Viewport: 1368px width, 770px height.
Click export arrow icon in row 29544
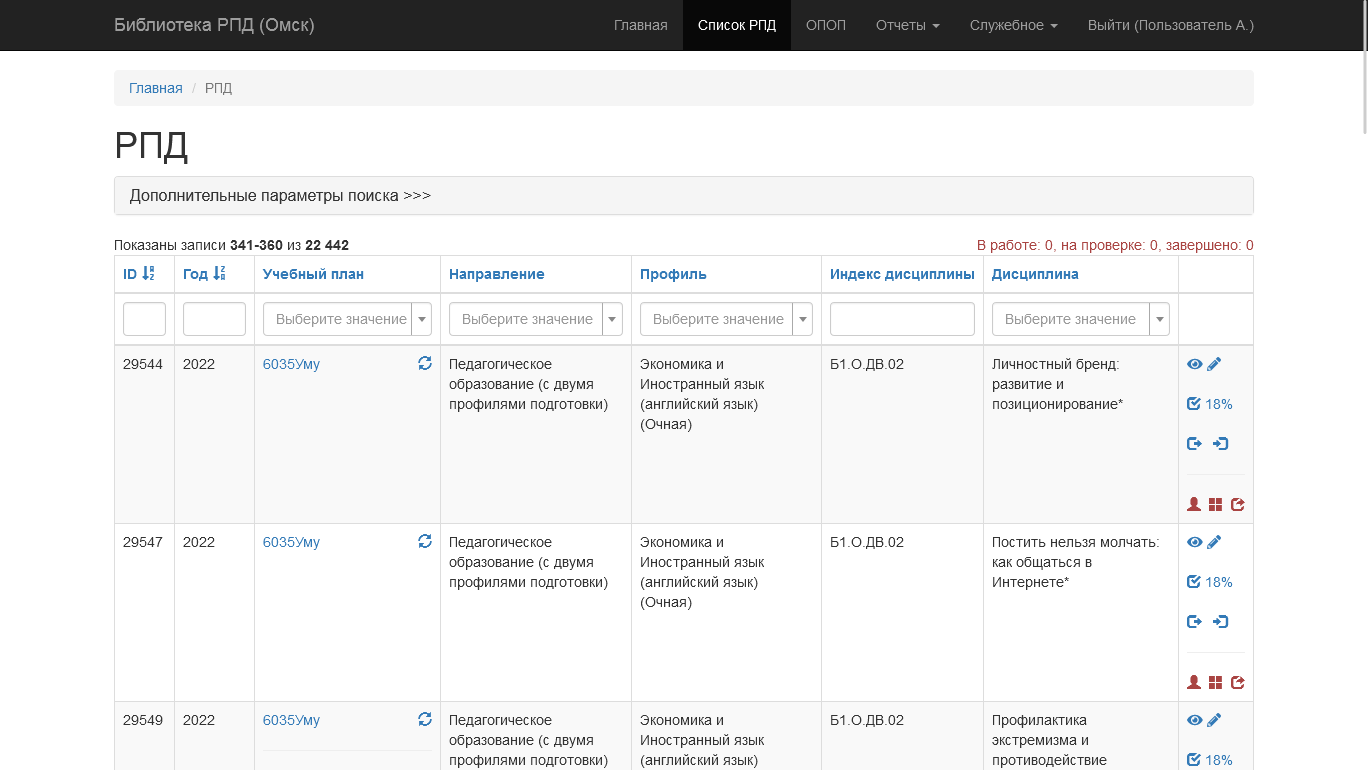coord(1194,444)
